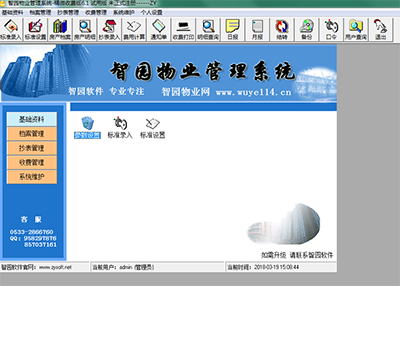400x363 pixels.
Task: Select the recycle-bin icon in main panel
Action: [x=87, y=123]
